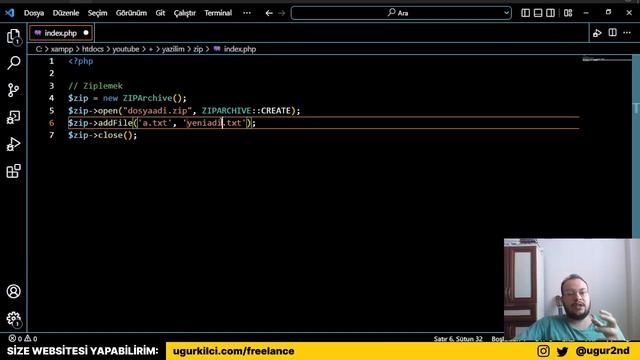Click Satır 6, Sütun 32 status entry
The image size is (640, 360).
[x=458, y=339]
